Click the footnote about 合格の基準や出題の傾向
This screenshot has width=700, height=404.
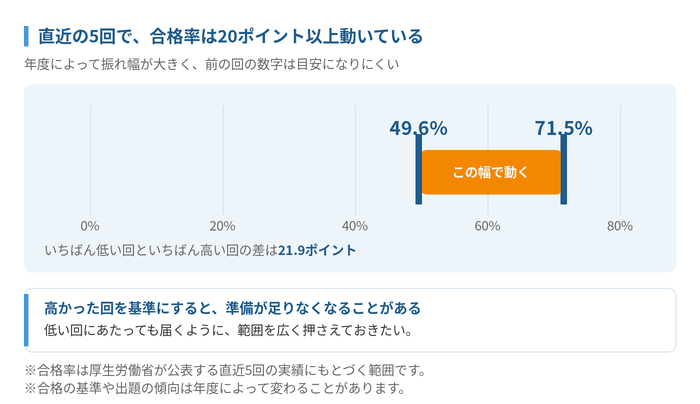point(215,388)
